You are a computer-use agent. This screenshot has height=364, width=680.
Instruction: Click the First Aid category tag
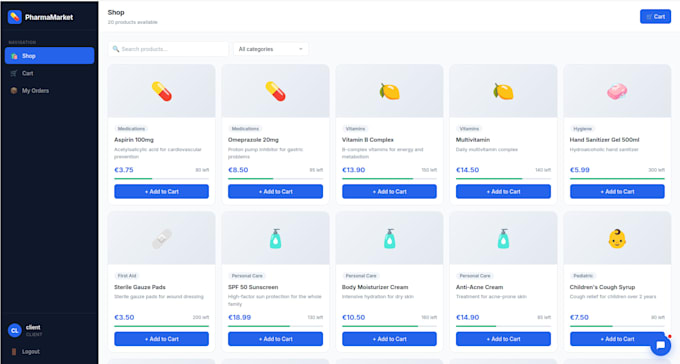(127, 276)
